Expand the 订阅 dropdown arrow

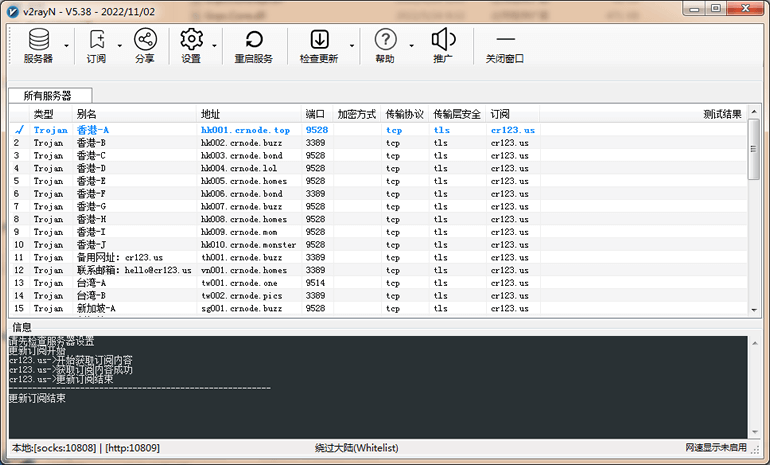[x=119, y=46]
